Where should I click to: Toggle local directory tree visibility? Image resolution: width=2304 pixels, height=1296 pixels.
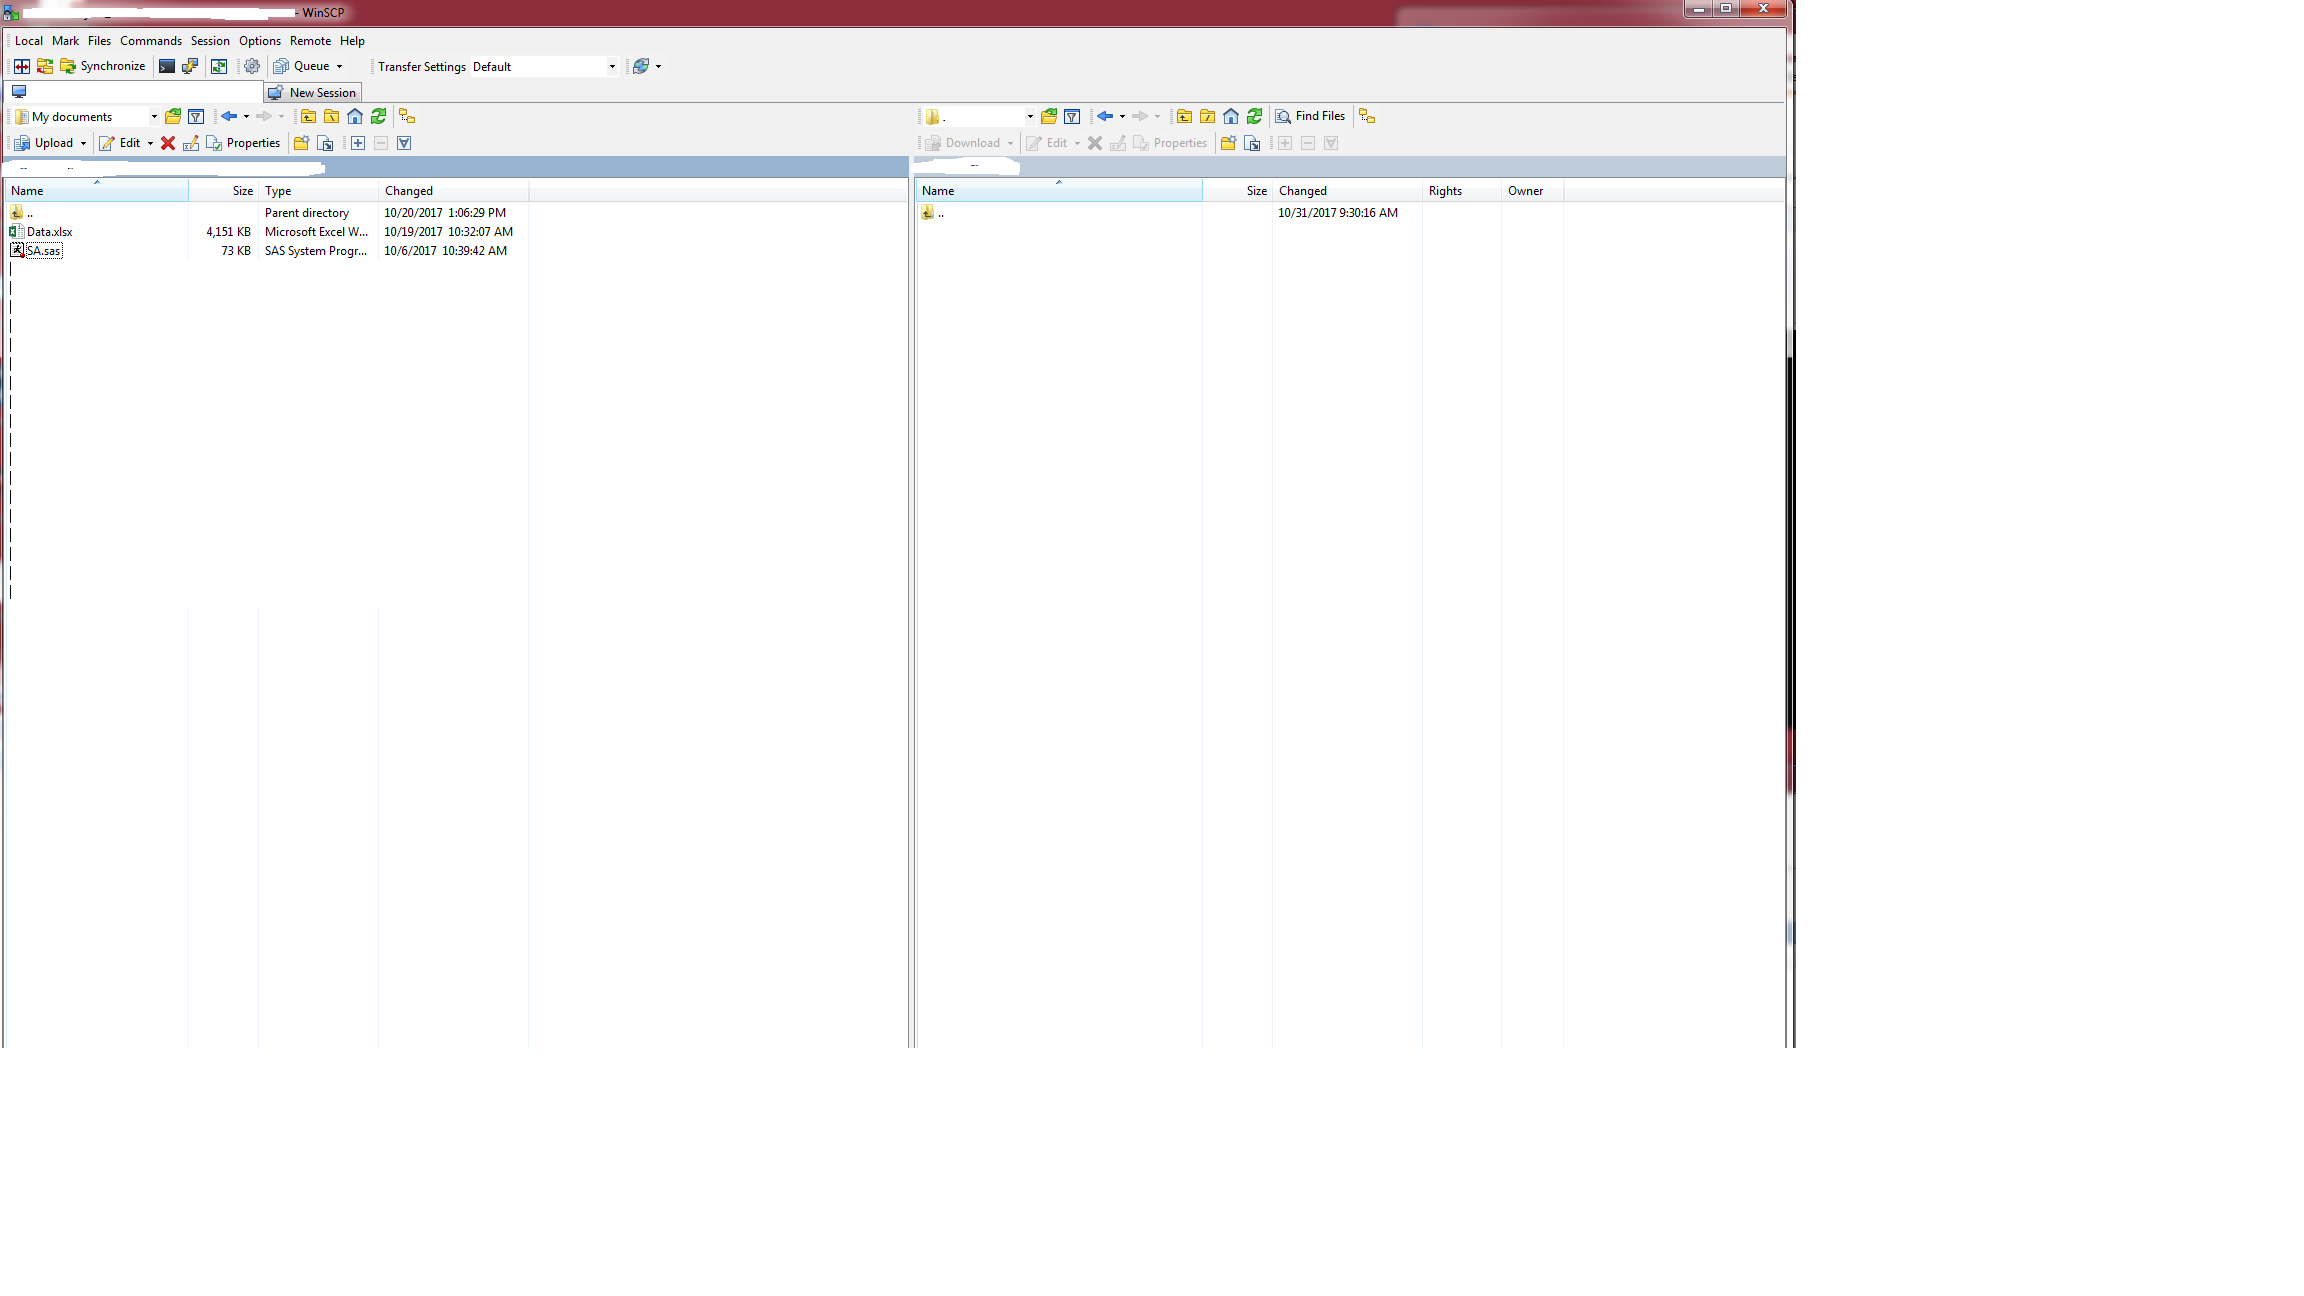[407, 117]
